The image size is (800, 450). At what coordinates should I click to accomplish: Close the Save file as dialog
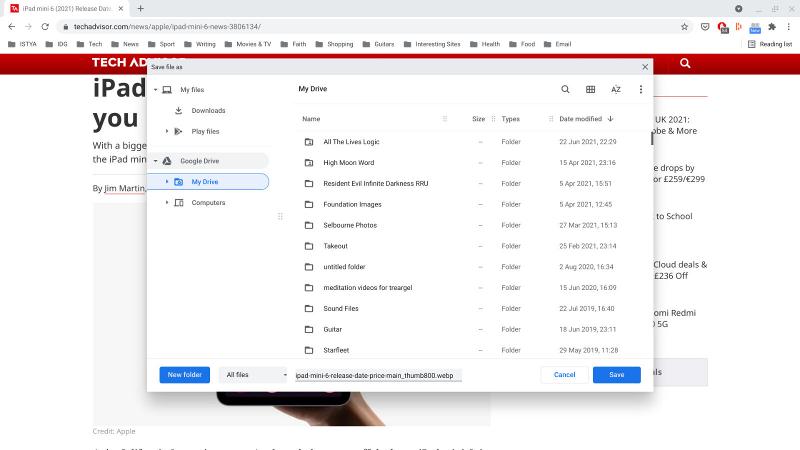645,67
